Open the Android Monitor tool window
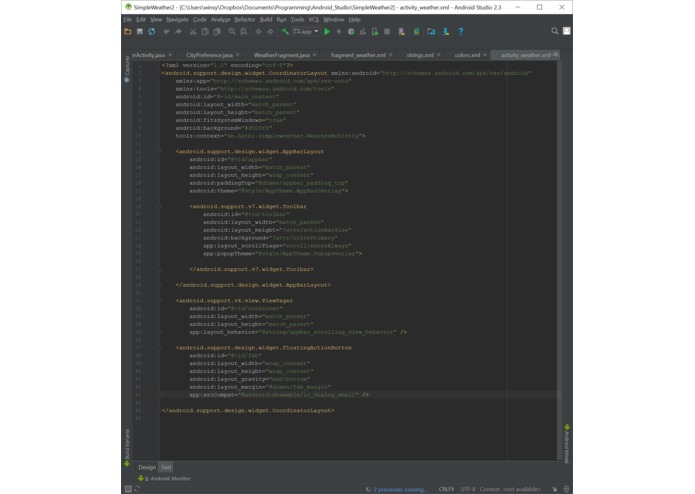Screen dimensions: 695x494 pyautogui.click(x=164, y=478)
